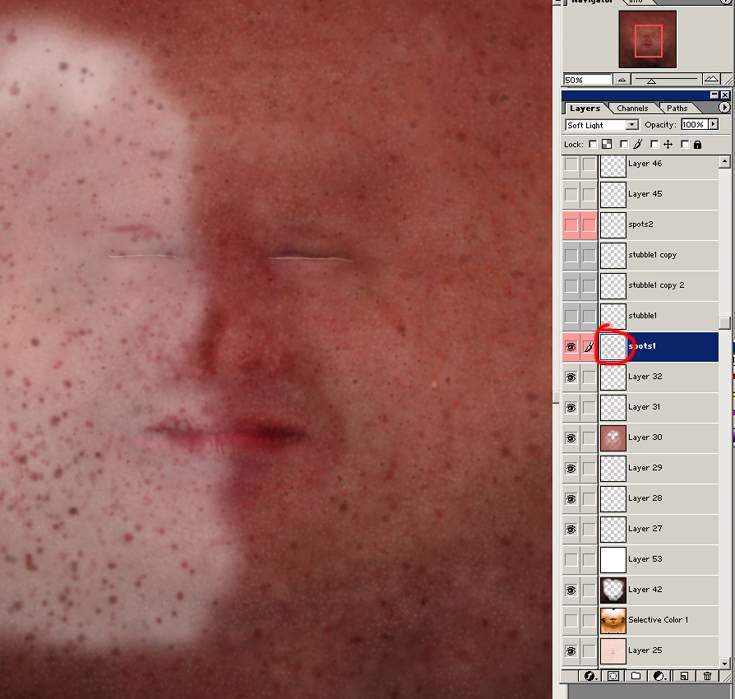Open the Layers palette flyout menu
735x699 pixels.
(724, 108)
